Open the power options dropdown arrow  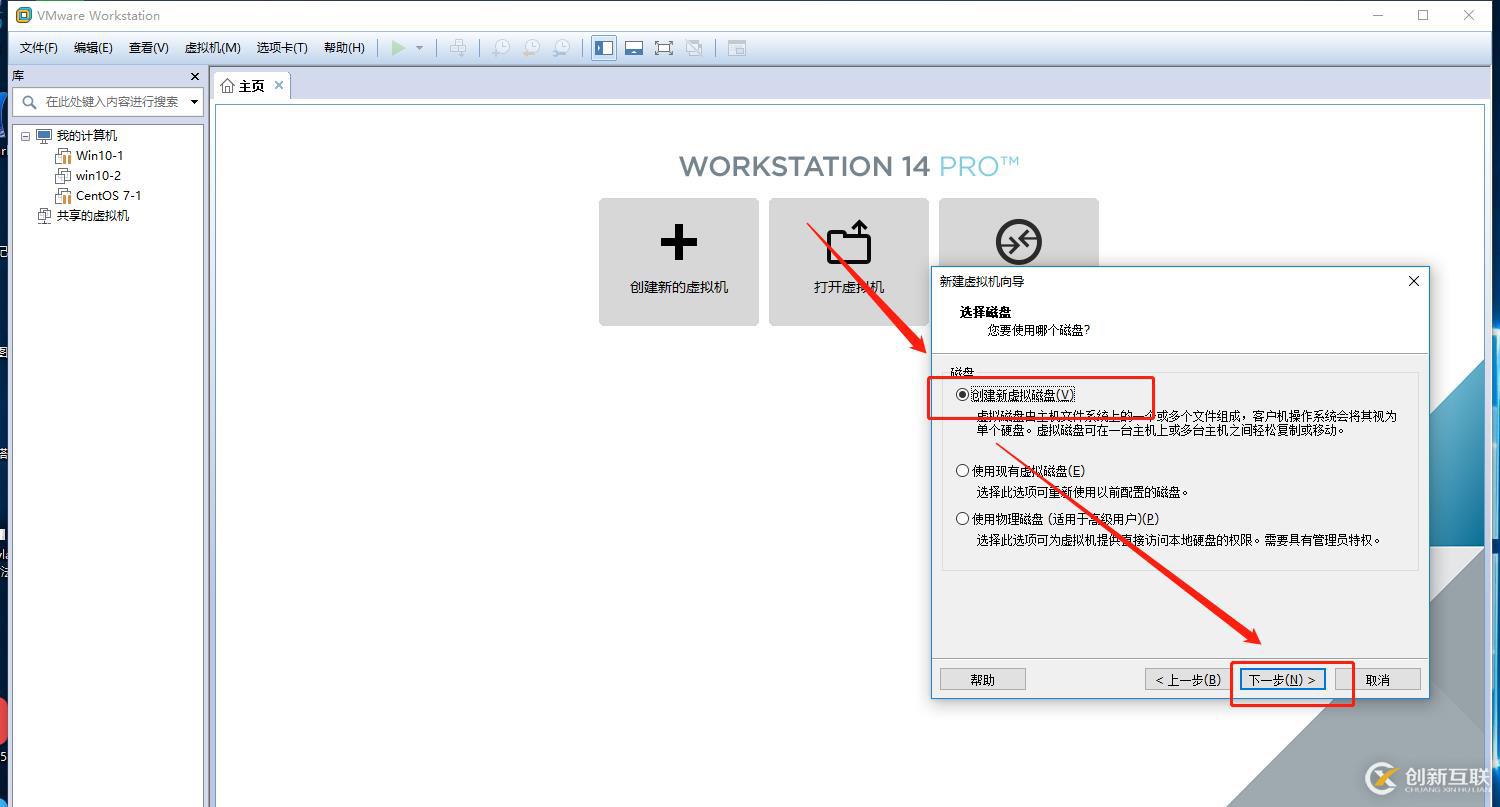(419, 48)
